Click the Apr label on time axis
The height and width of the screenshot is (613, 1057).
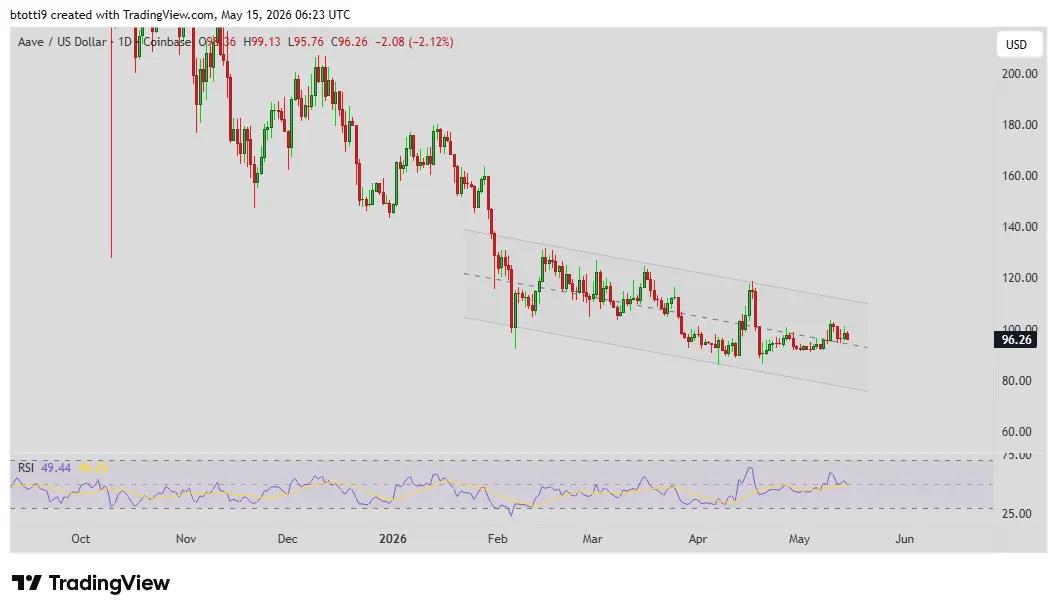698,539
